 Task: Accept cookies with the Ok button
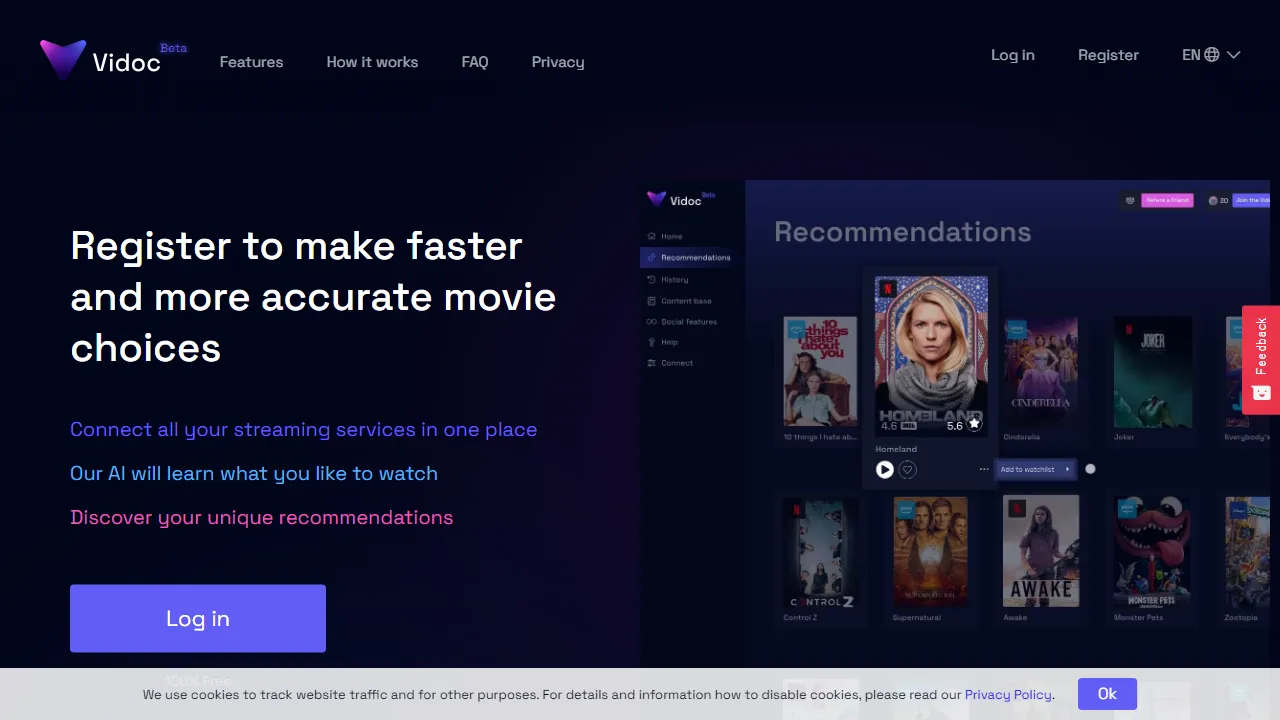click(x=1107, y=694)
